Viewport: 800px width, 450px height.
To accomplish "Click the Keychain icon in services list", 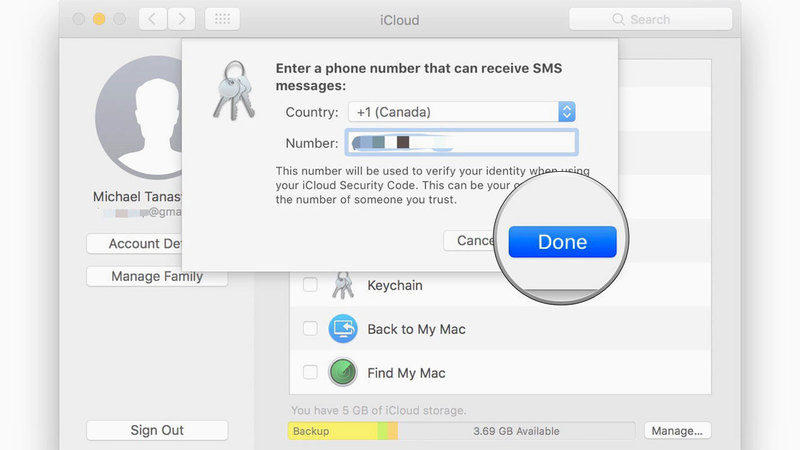I will coord(343,285).
